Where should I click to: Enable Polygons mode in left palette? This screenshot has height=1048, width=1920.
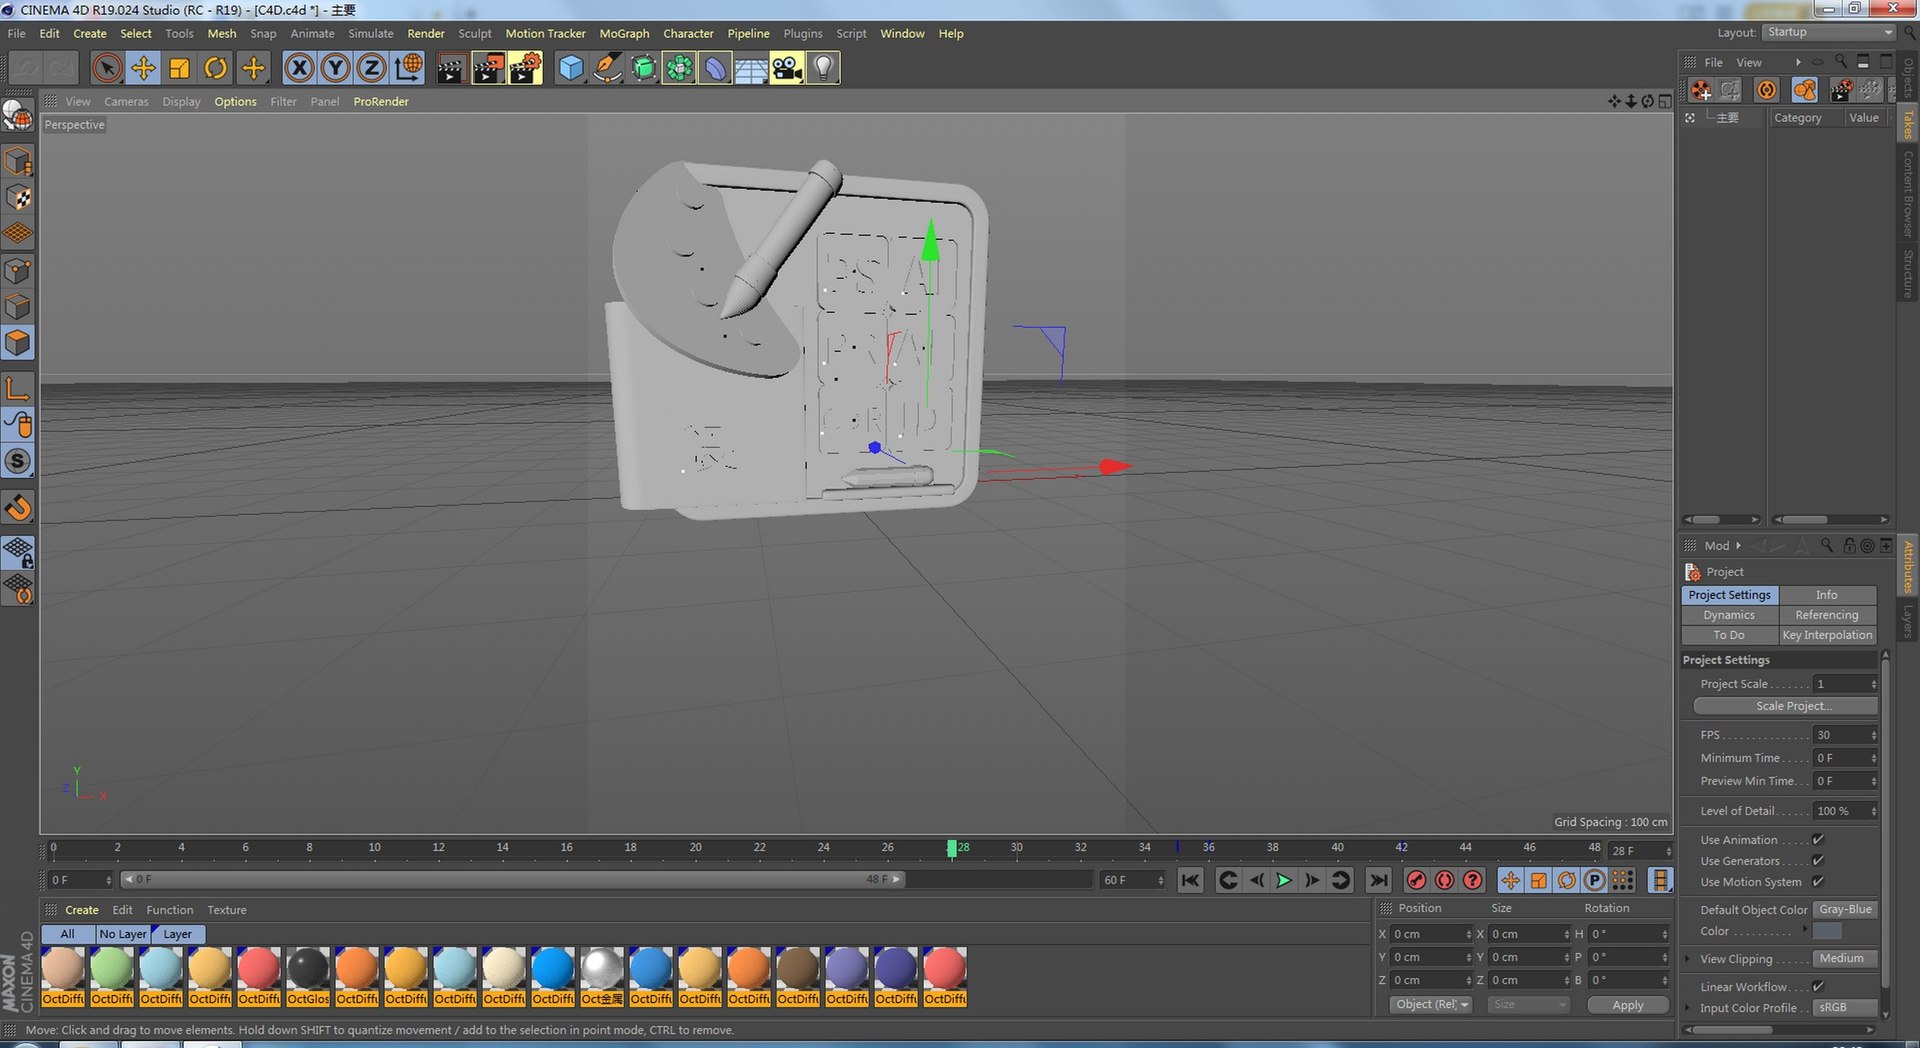click(18, 343)
